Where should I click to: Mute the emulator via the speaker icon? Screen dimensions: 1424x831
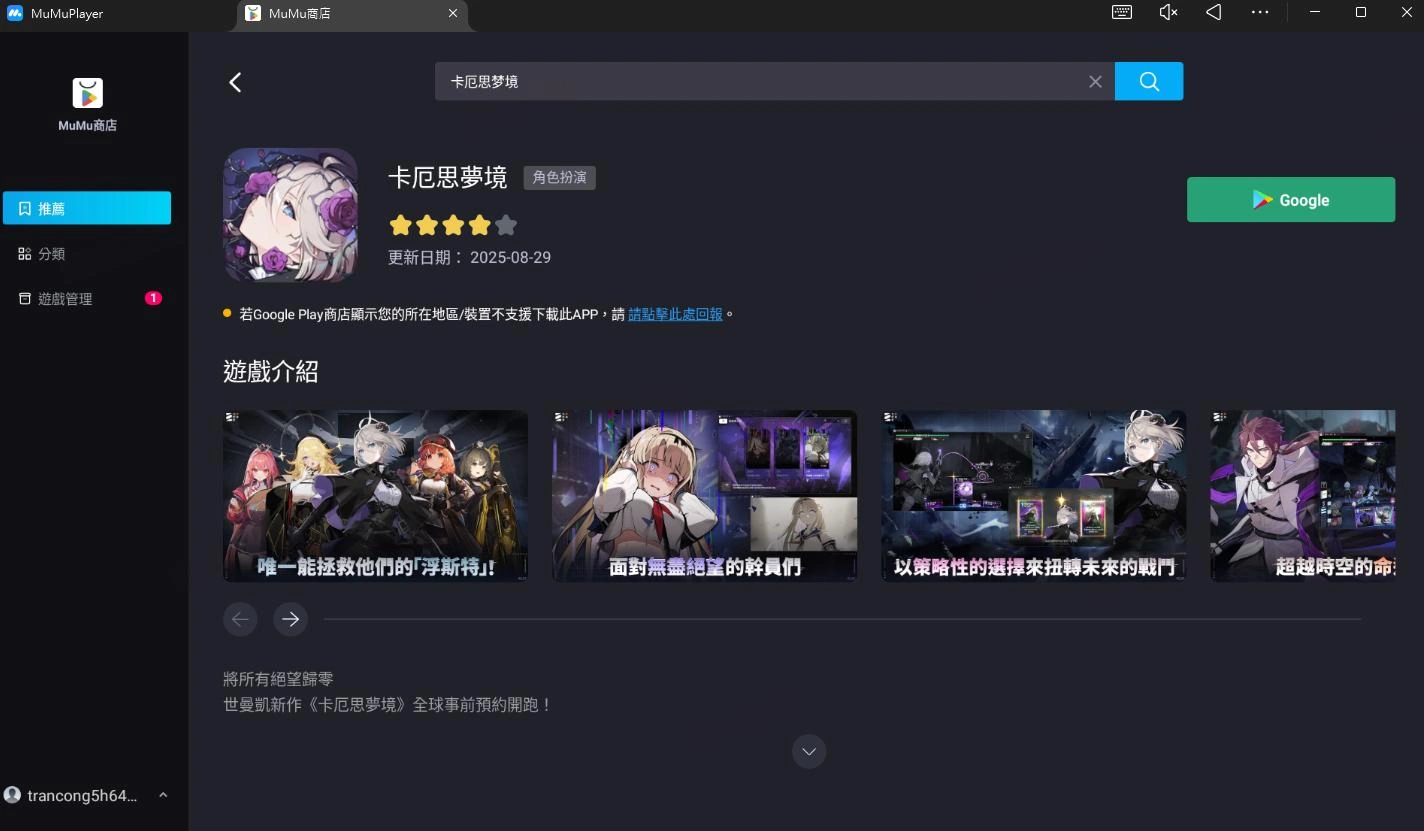pos(1167,12)
